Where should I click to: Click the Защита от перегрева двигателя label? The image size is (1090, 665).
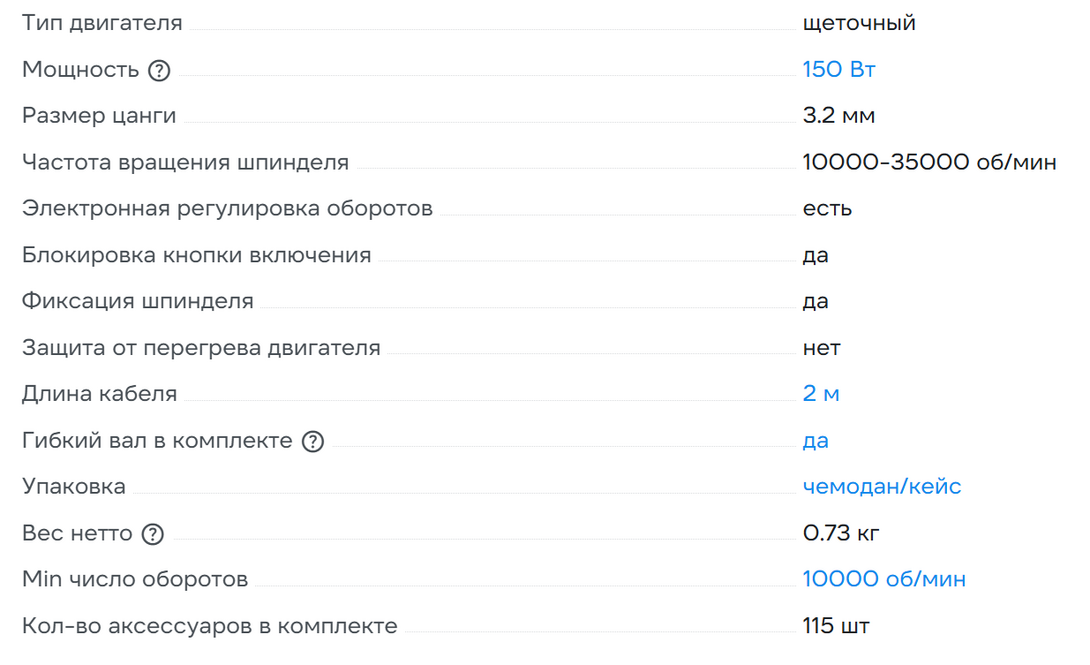(x=201, y=348)
